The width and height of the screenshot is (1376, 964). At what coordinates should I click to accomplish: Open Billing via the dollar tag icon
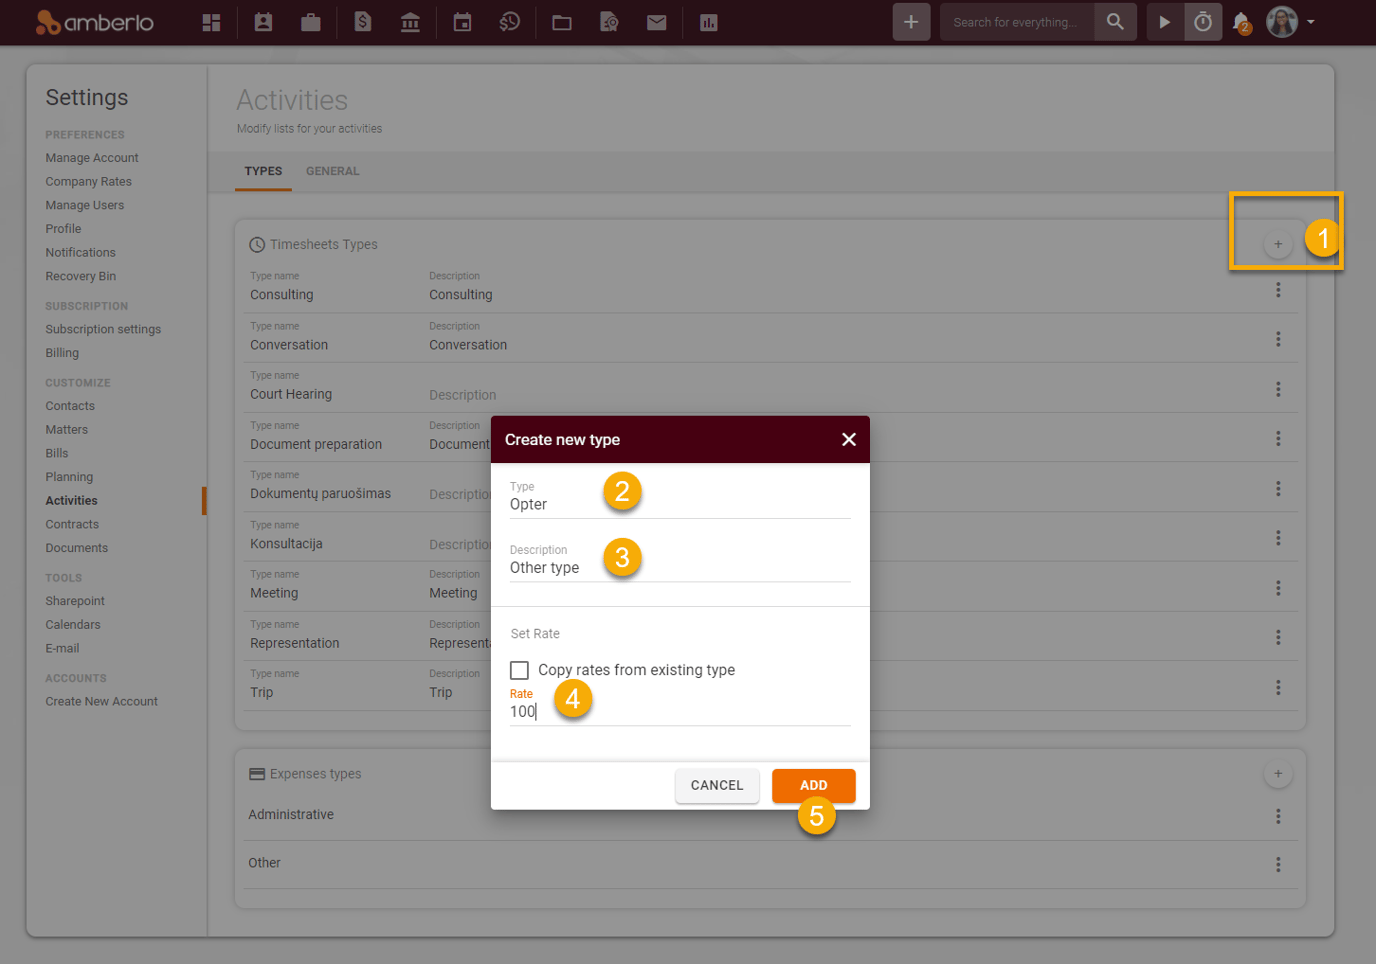click(x=362, y=21)
